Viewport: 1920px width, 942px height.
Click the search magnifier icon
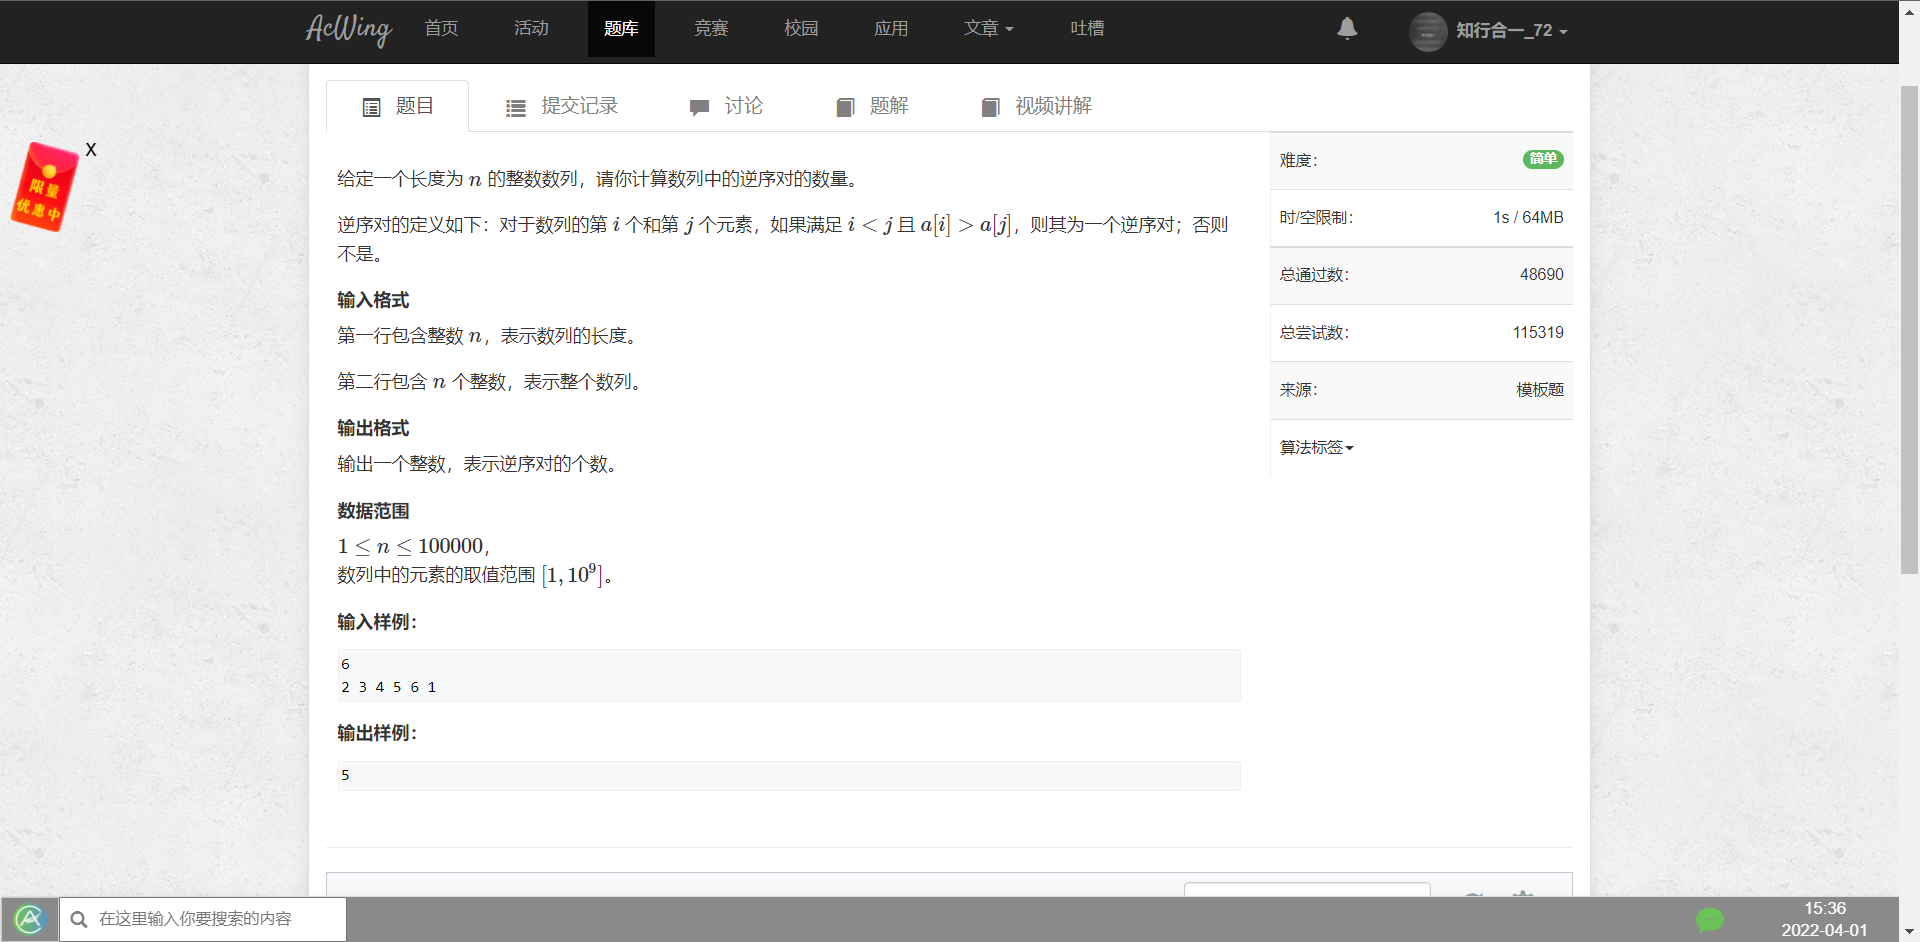click(79, 919)
